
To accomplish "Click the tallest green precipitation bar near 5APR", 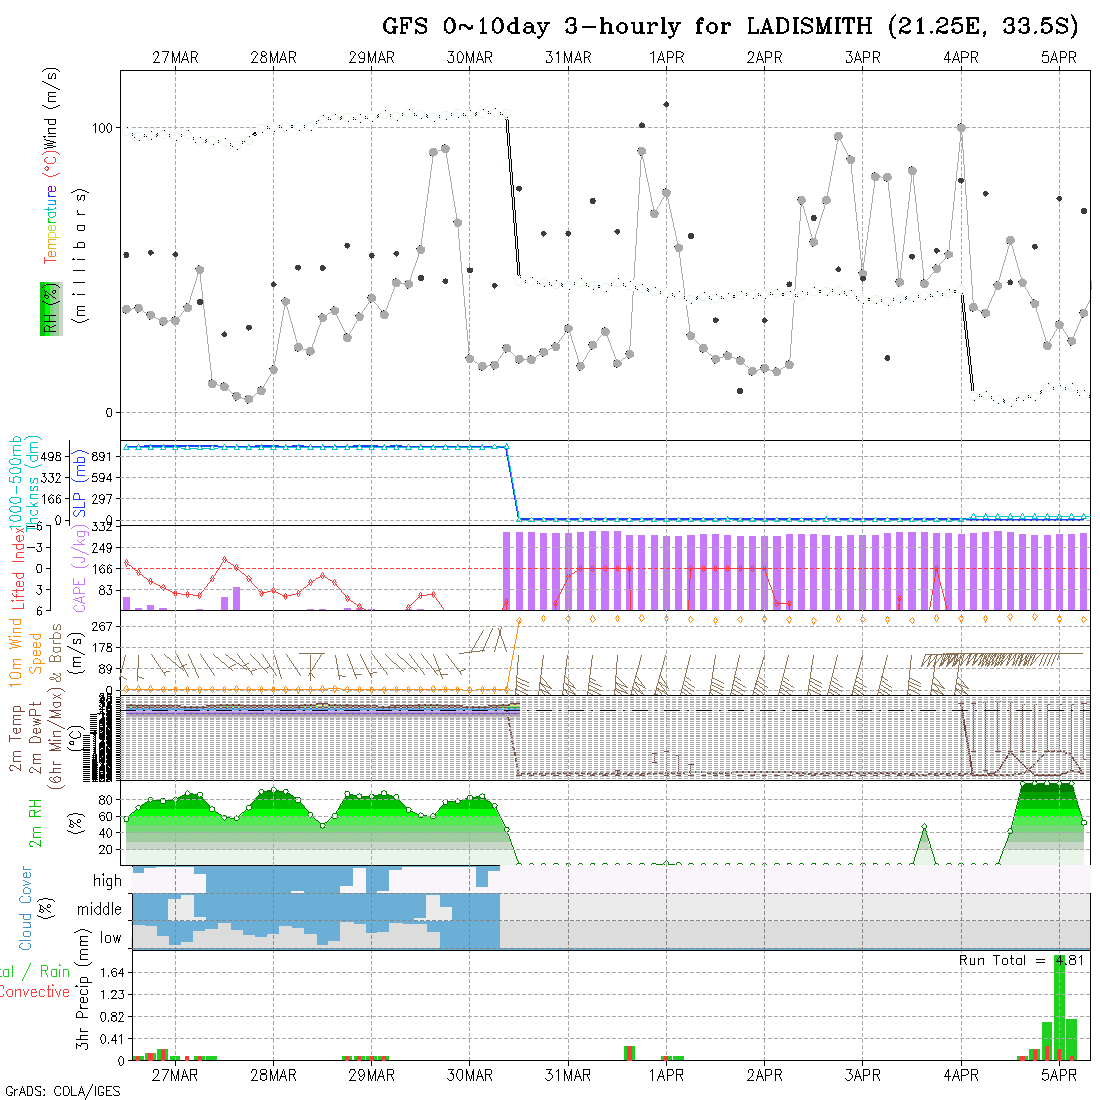I will [x=1059, y=1008].
